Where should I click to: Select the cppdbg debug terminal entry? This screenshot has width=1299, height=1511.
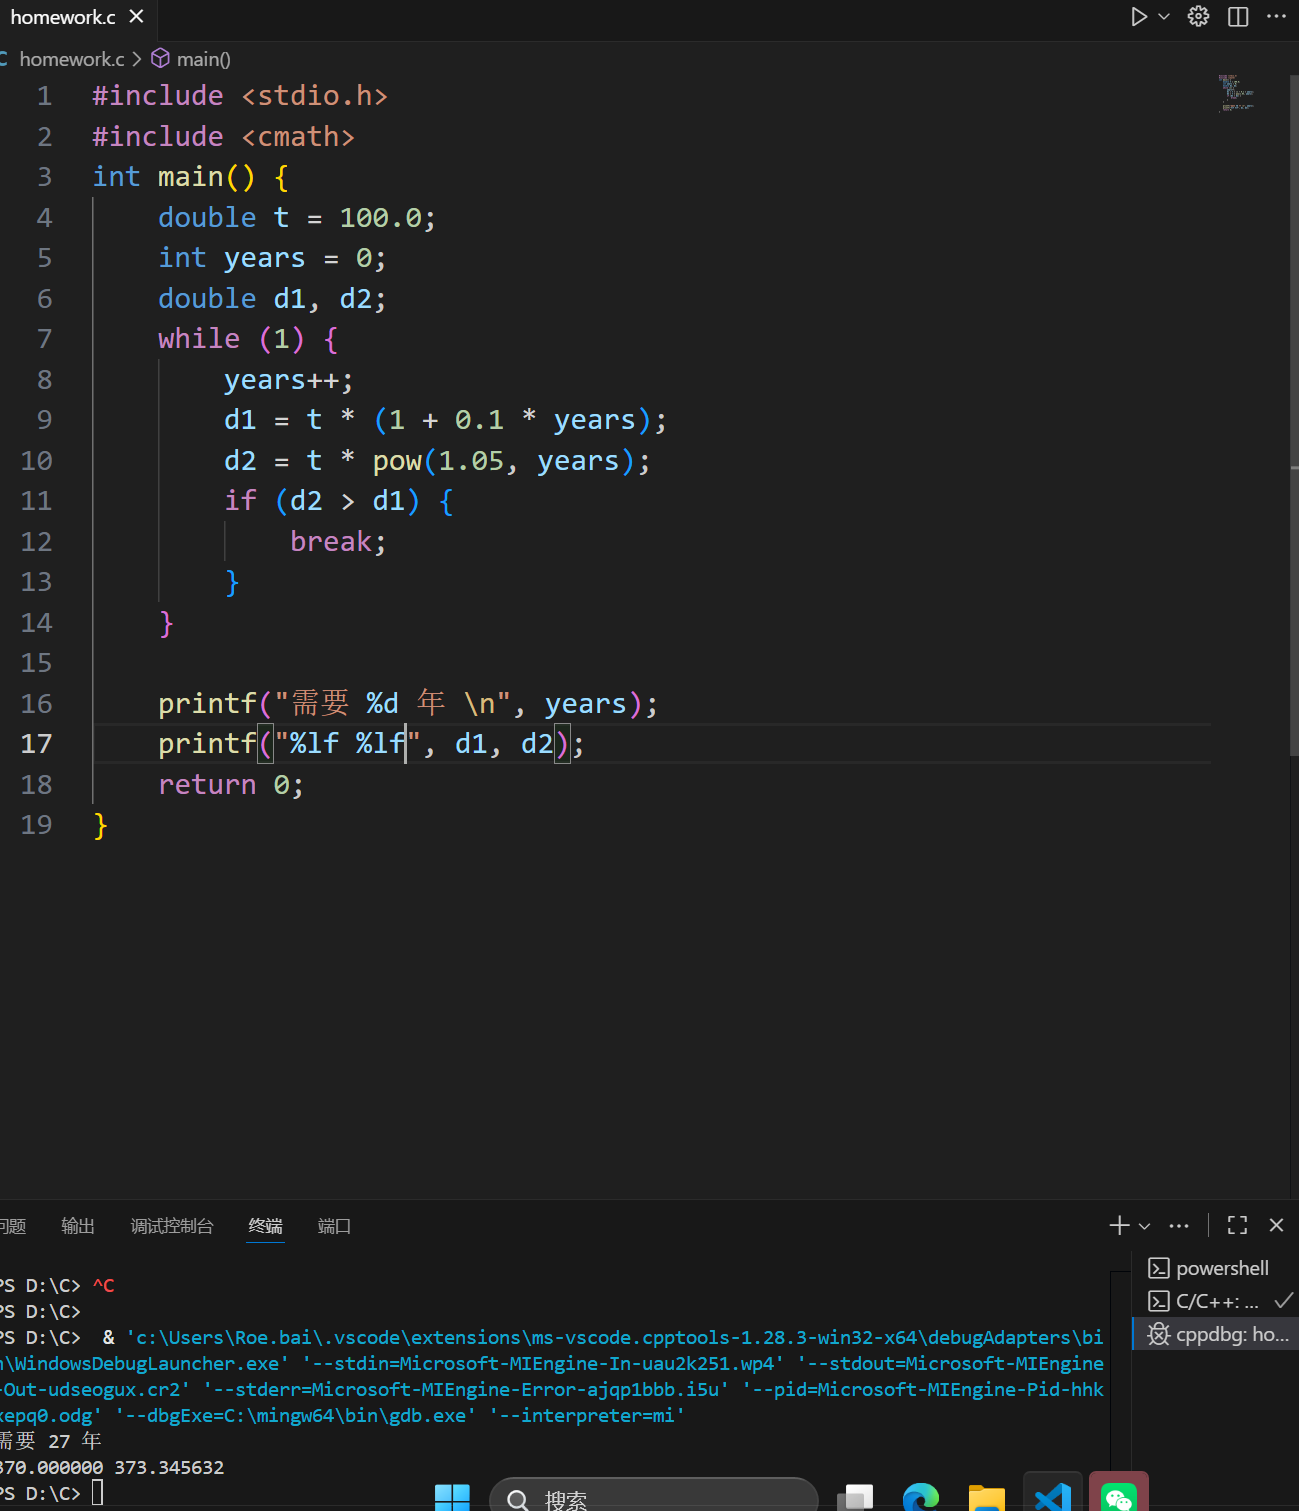pyautogui.click(x=1215, y=1334)
